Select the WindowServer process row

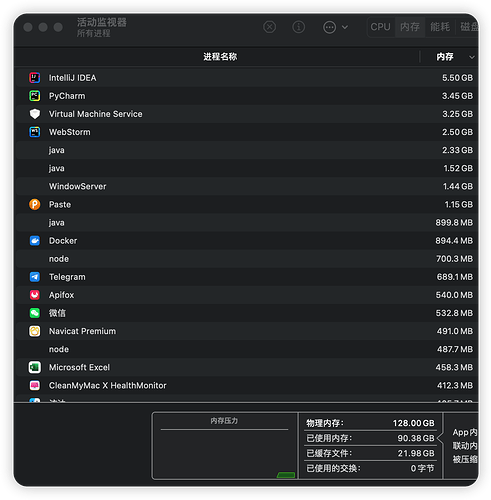point(246,186)
